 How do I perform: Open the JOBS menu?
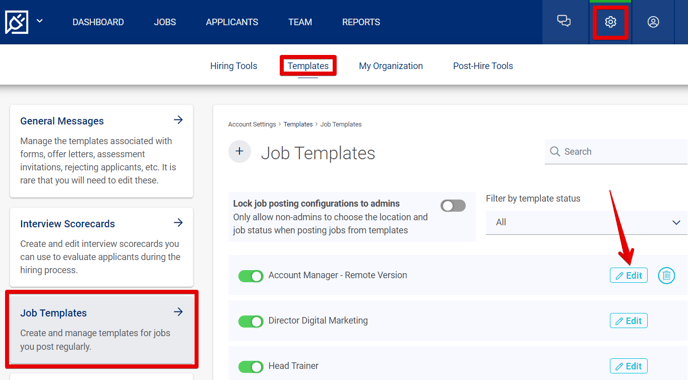click(x=165, y=22)
